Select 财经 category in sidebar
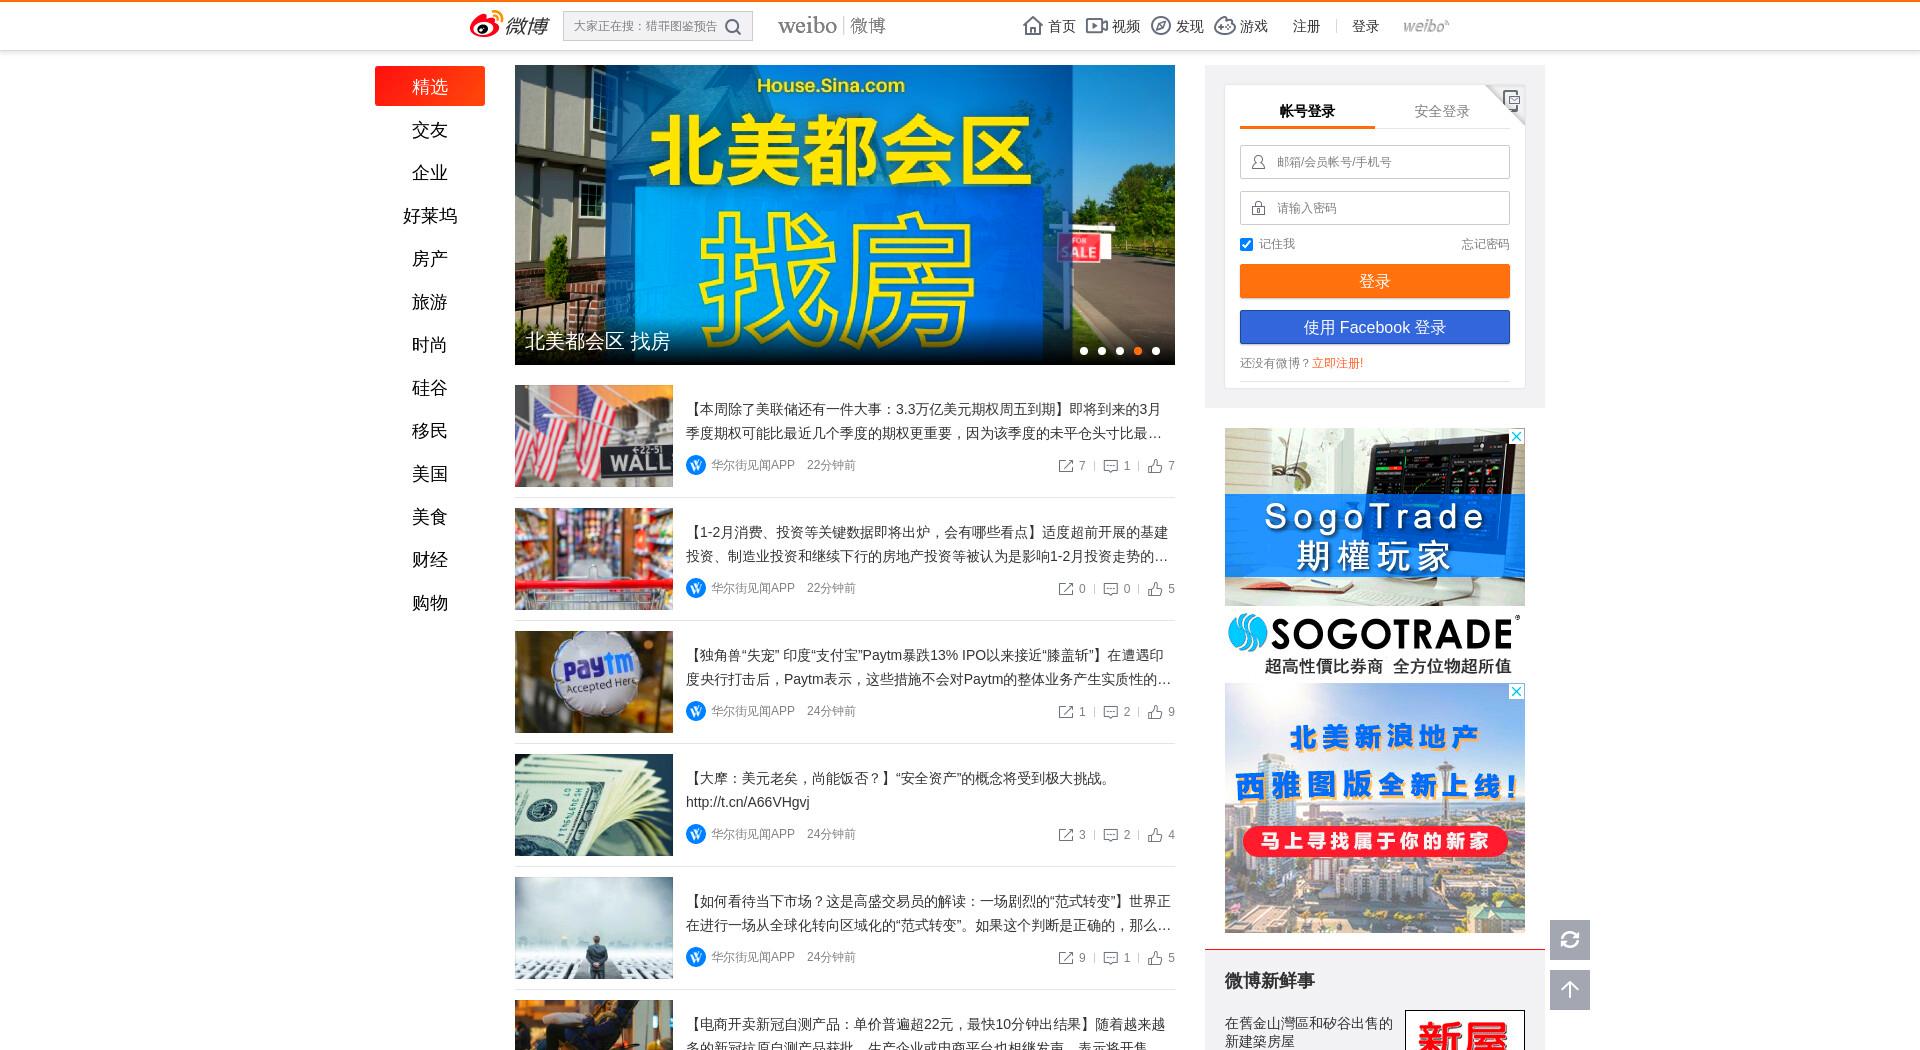The height and width of the screenshot is (1050, 1920). pos(430,560)
